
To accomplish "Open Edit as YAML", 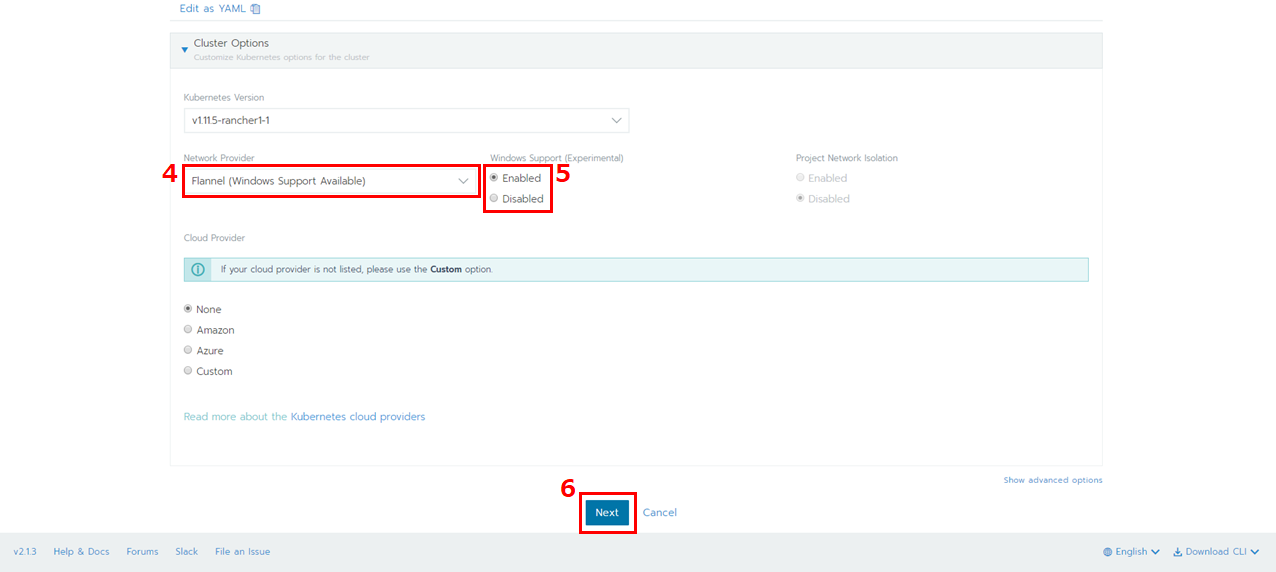I will tap(213, 8).
